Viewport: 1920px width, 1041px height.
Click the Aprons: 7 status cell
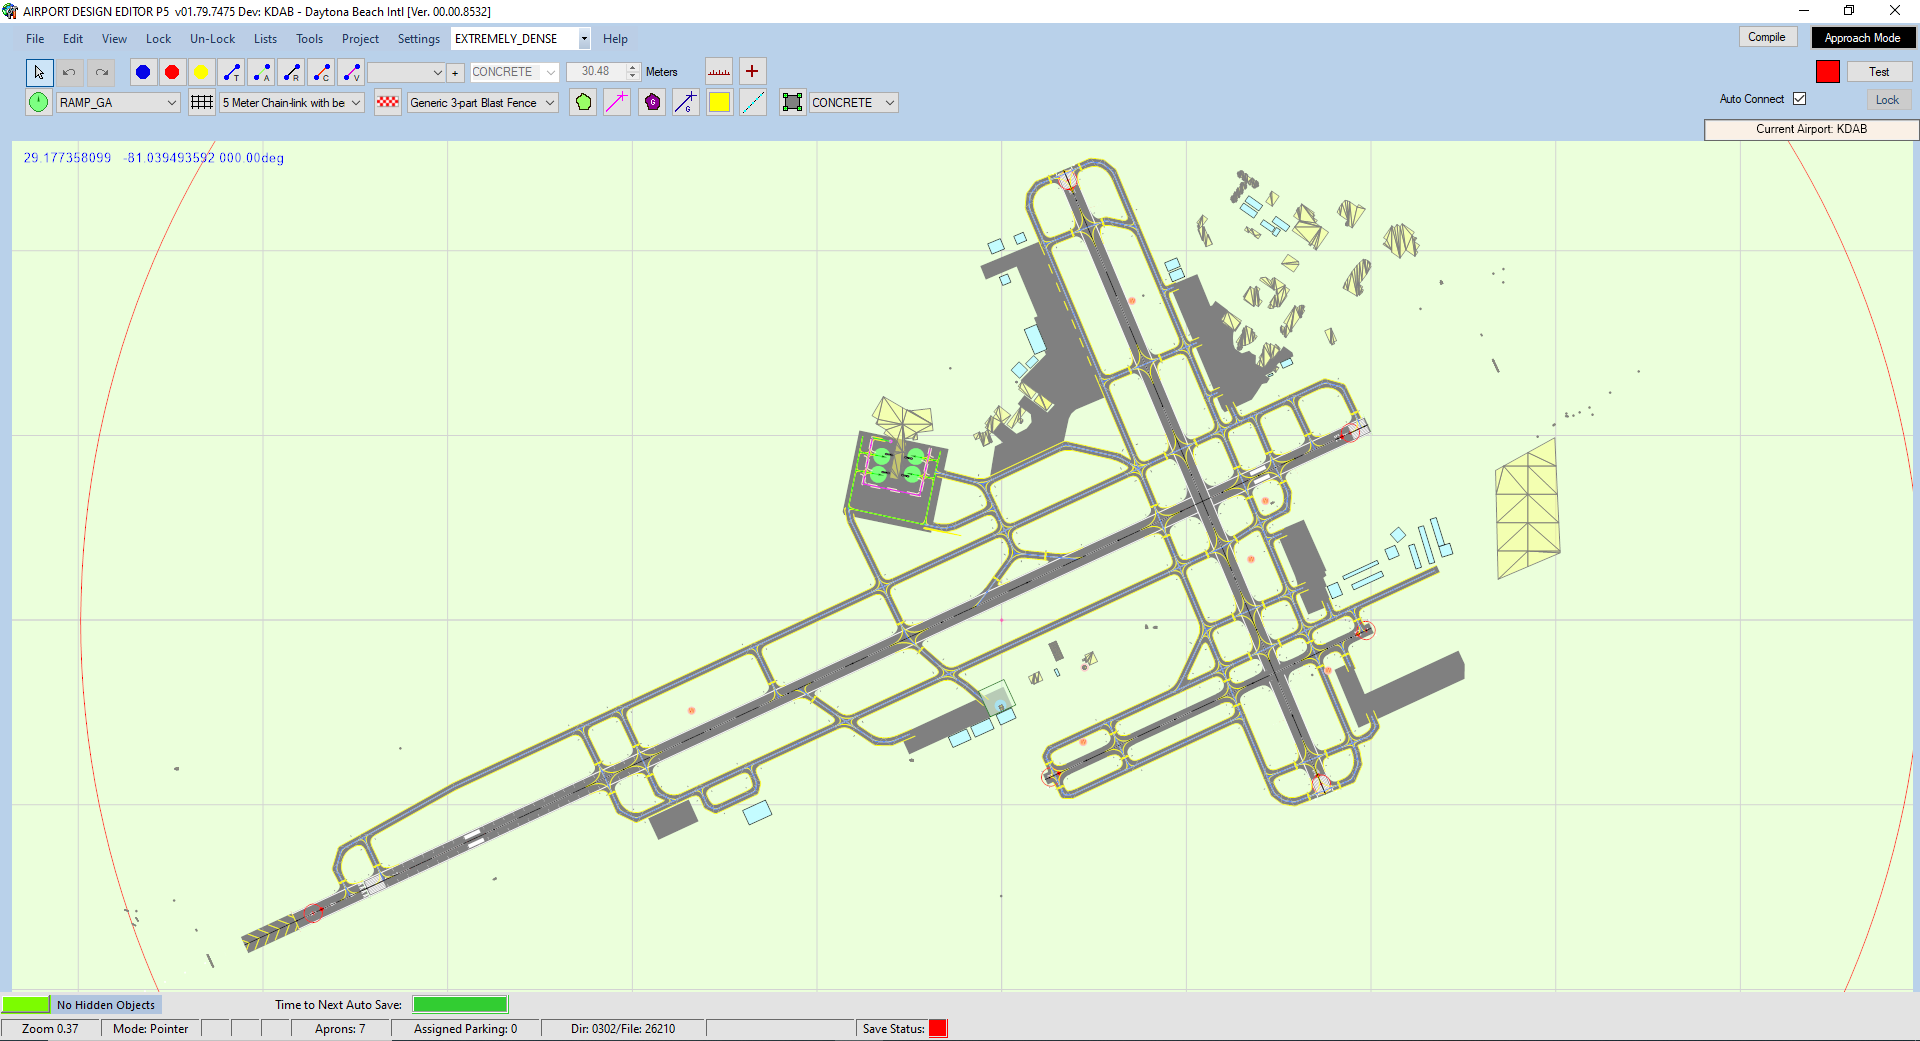(340, 1029)
